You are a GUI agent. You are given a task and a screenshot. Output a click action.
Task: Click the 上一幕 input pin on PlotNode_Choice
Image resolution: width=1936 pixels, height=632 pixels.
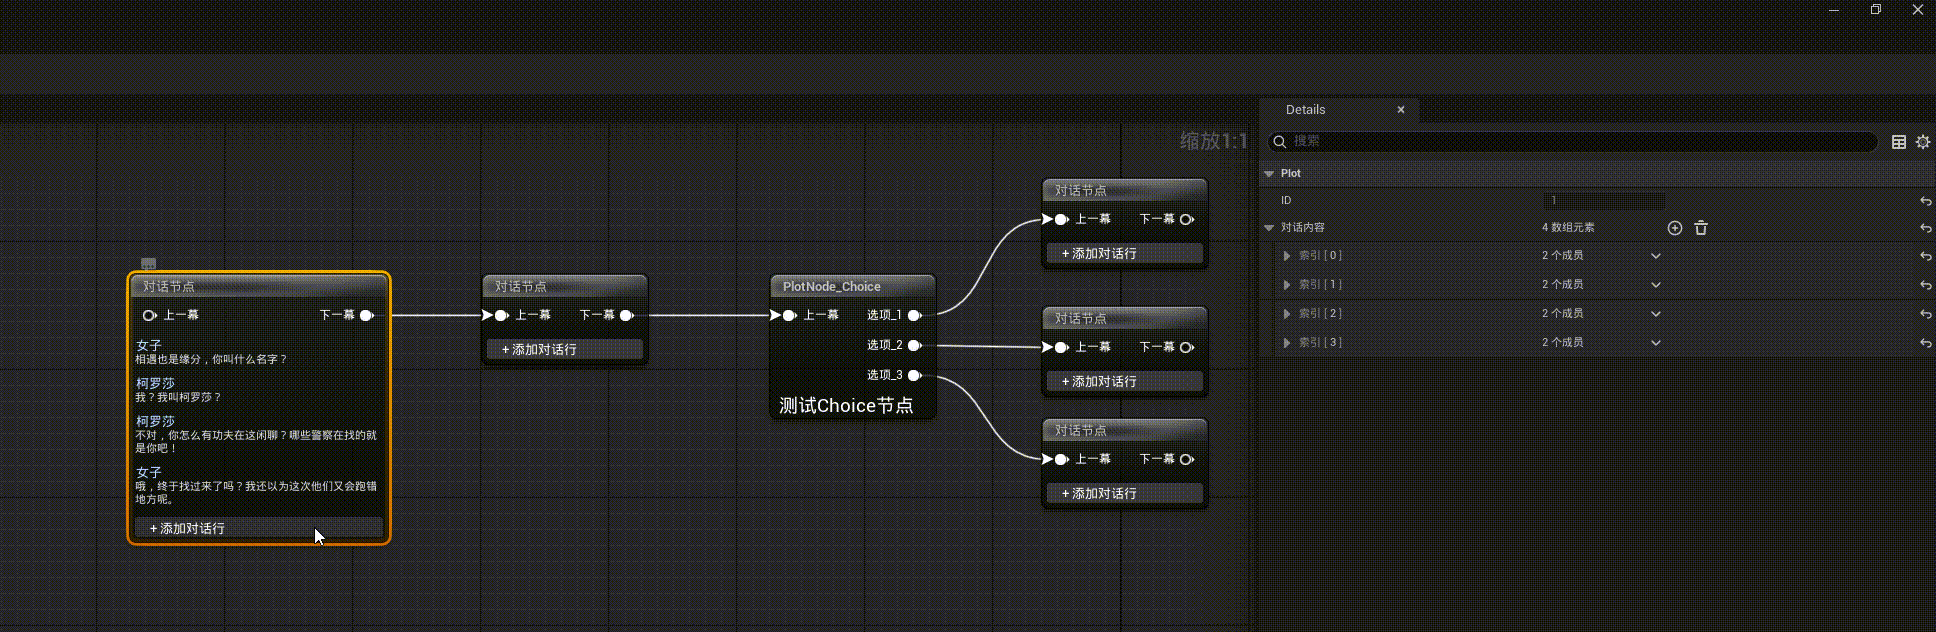pyautogui.click(x=789, y=315)
